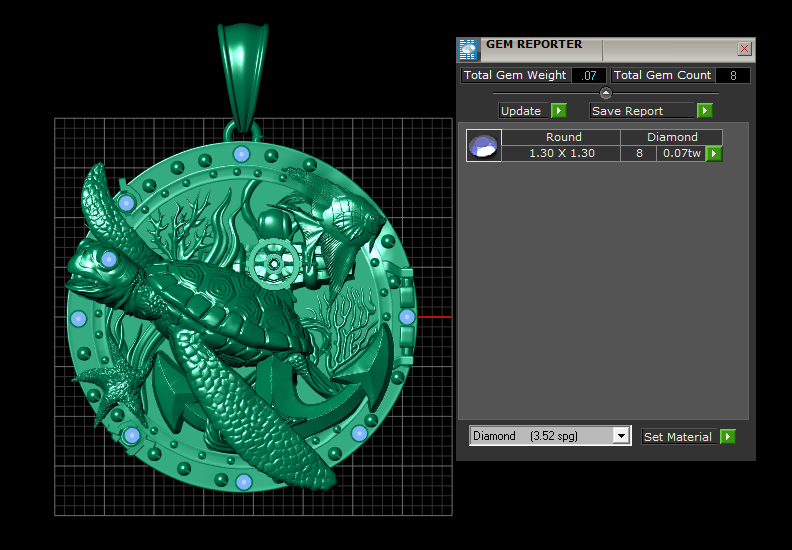Click green arrow next to Set Material
This screenshot has width=792, height=550.
[727, 436]
